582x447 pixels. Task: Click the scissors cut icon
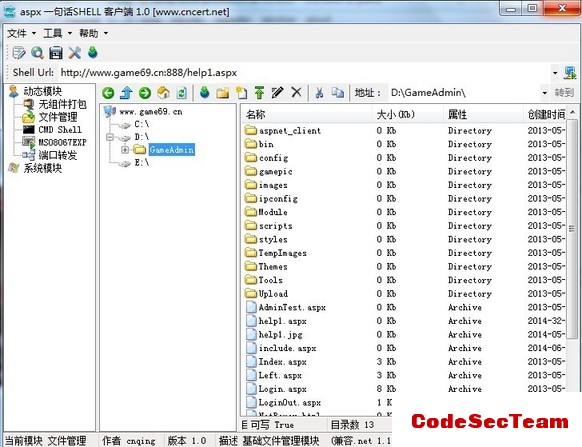tap(319, 92)
